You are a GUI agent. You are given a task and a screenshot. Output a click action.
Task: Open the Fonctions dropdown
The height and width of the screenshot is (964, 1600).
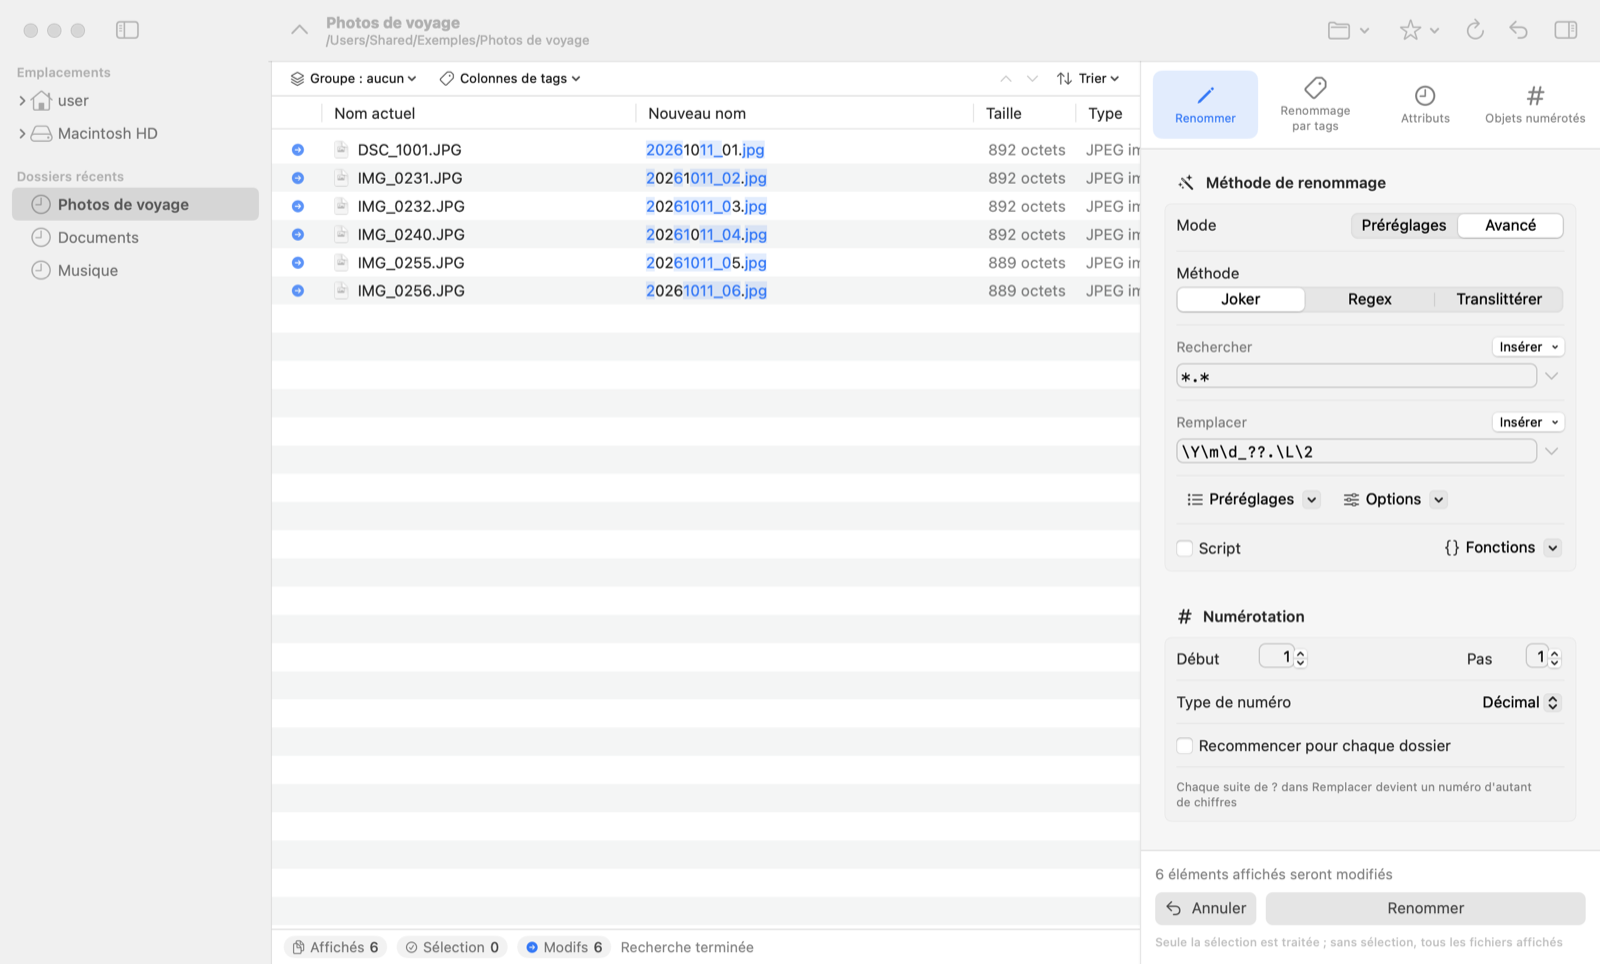(x=1502, y=548)
